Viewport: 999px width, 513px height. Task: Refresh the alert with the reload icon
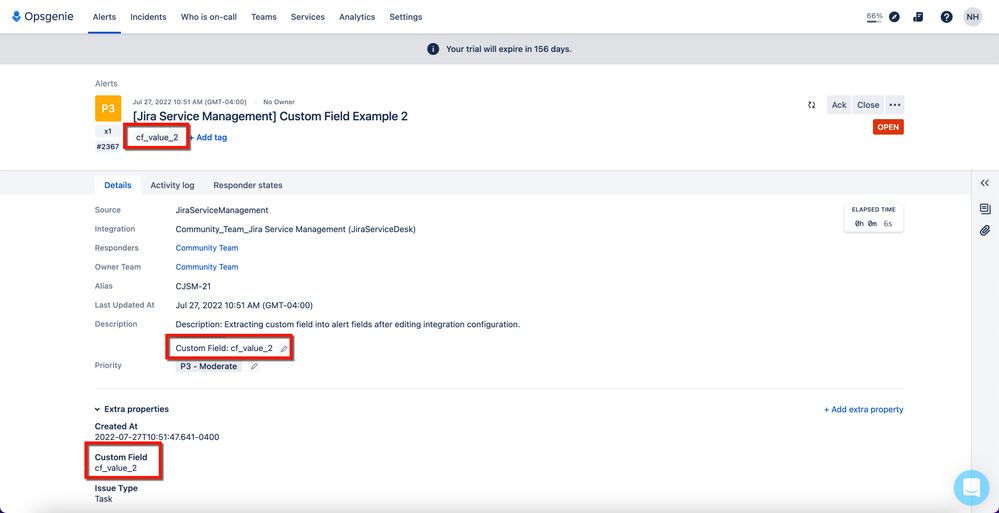tap(812, 105)
